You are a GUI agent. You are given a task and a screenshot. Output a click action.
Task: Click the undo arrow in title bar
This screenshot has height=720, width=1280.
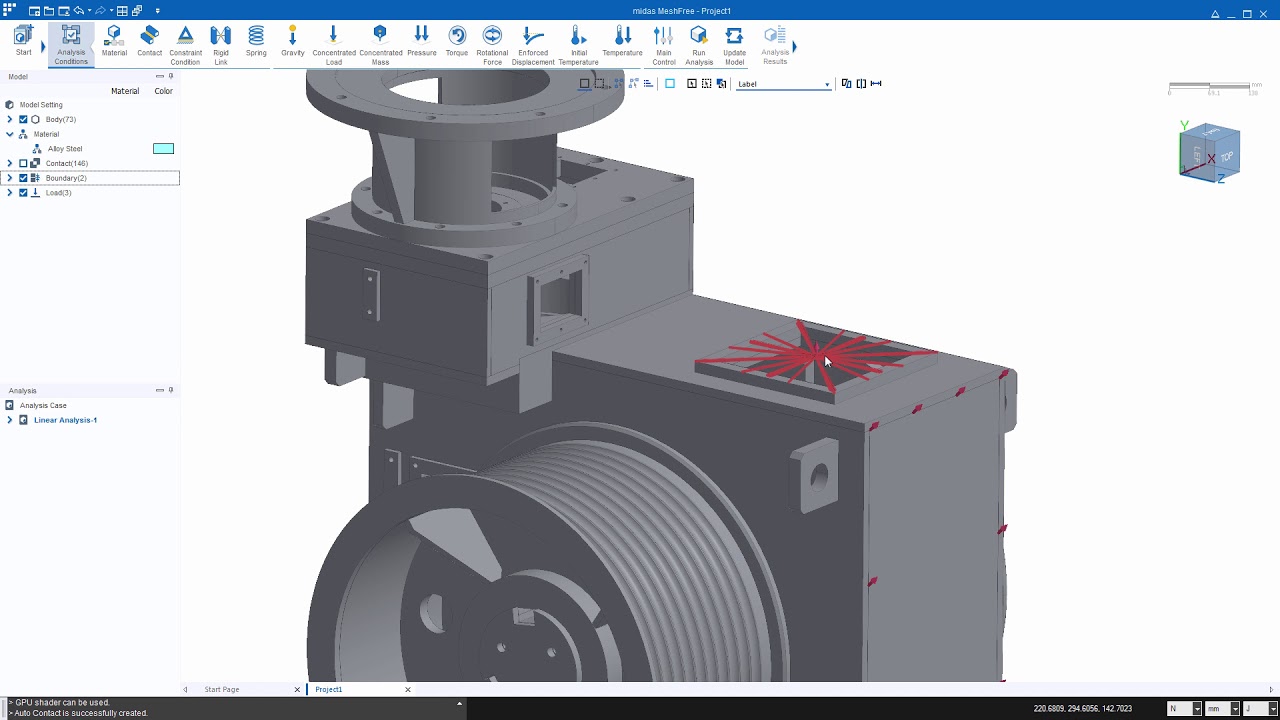coord(78,11)
